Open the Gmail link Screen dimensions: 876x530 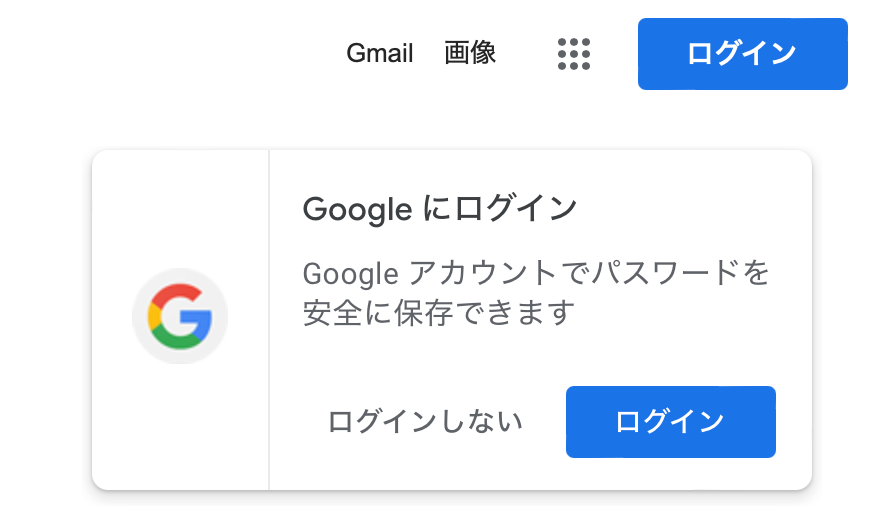coord(380,54)
